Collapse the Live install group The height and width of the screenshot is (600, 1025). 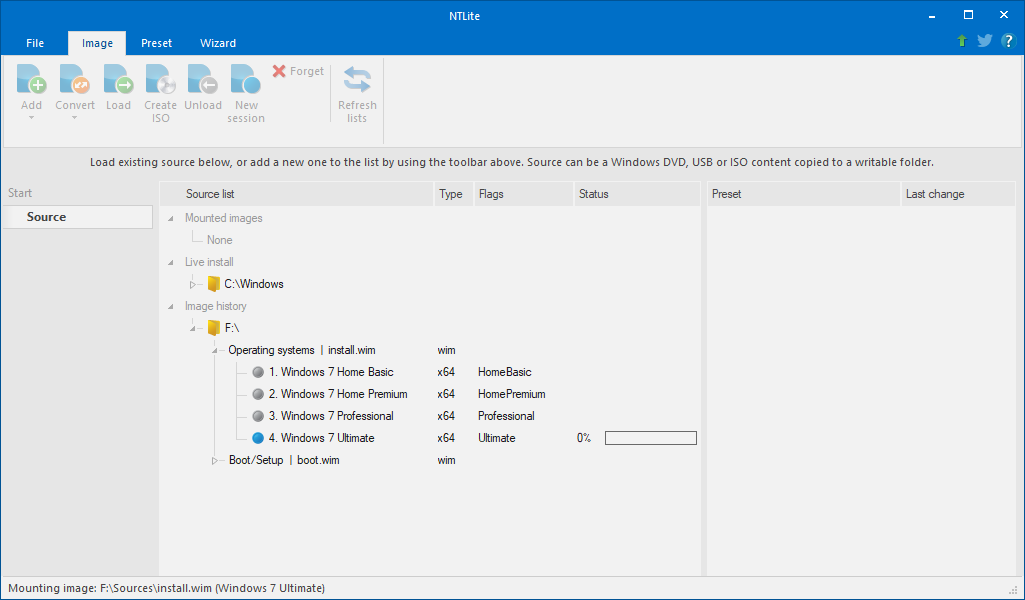pyautogui.click(x=171, y=262)
